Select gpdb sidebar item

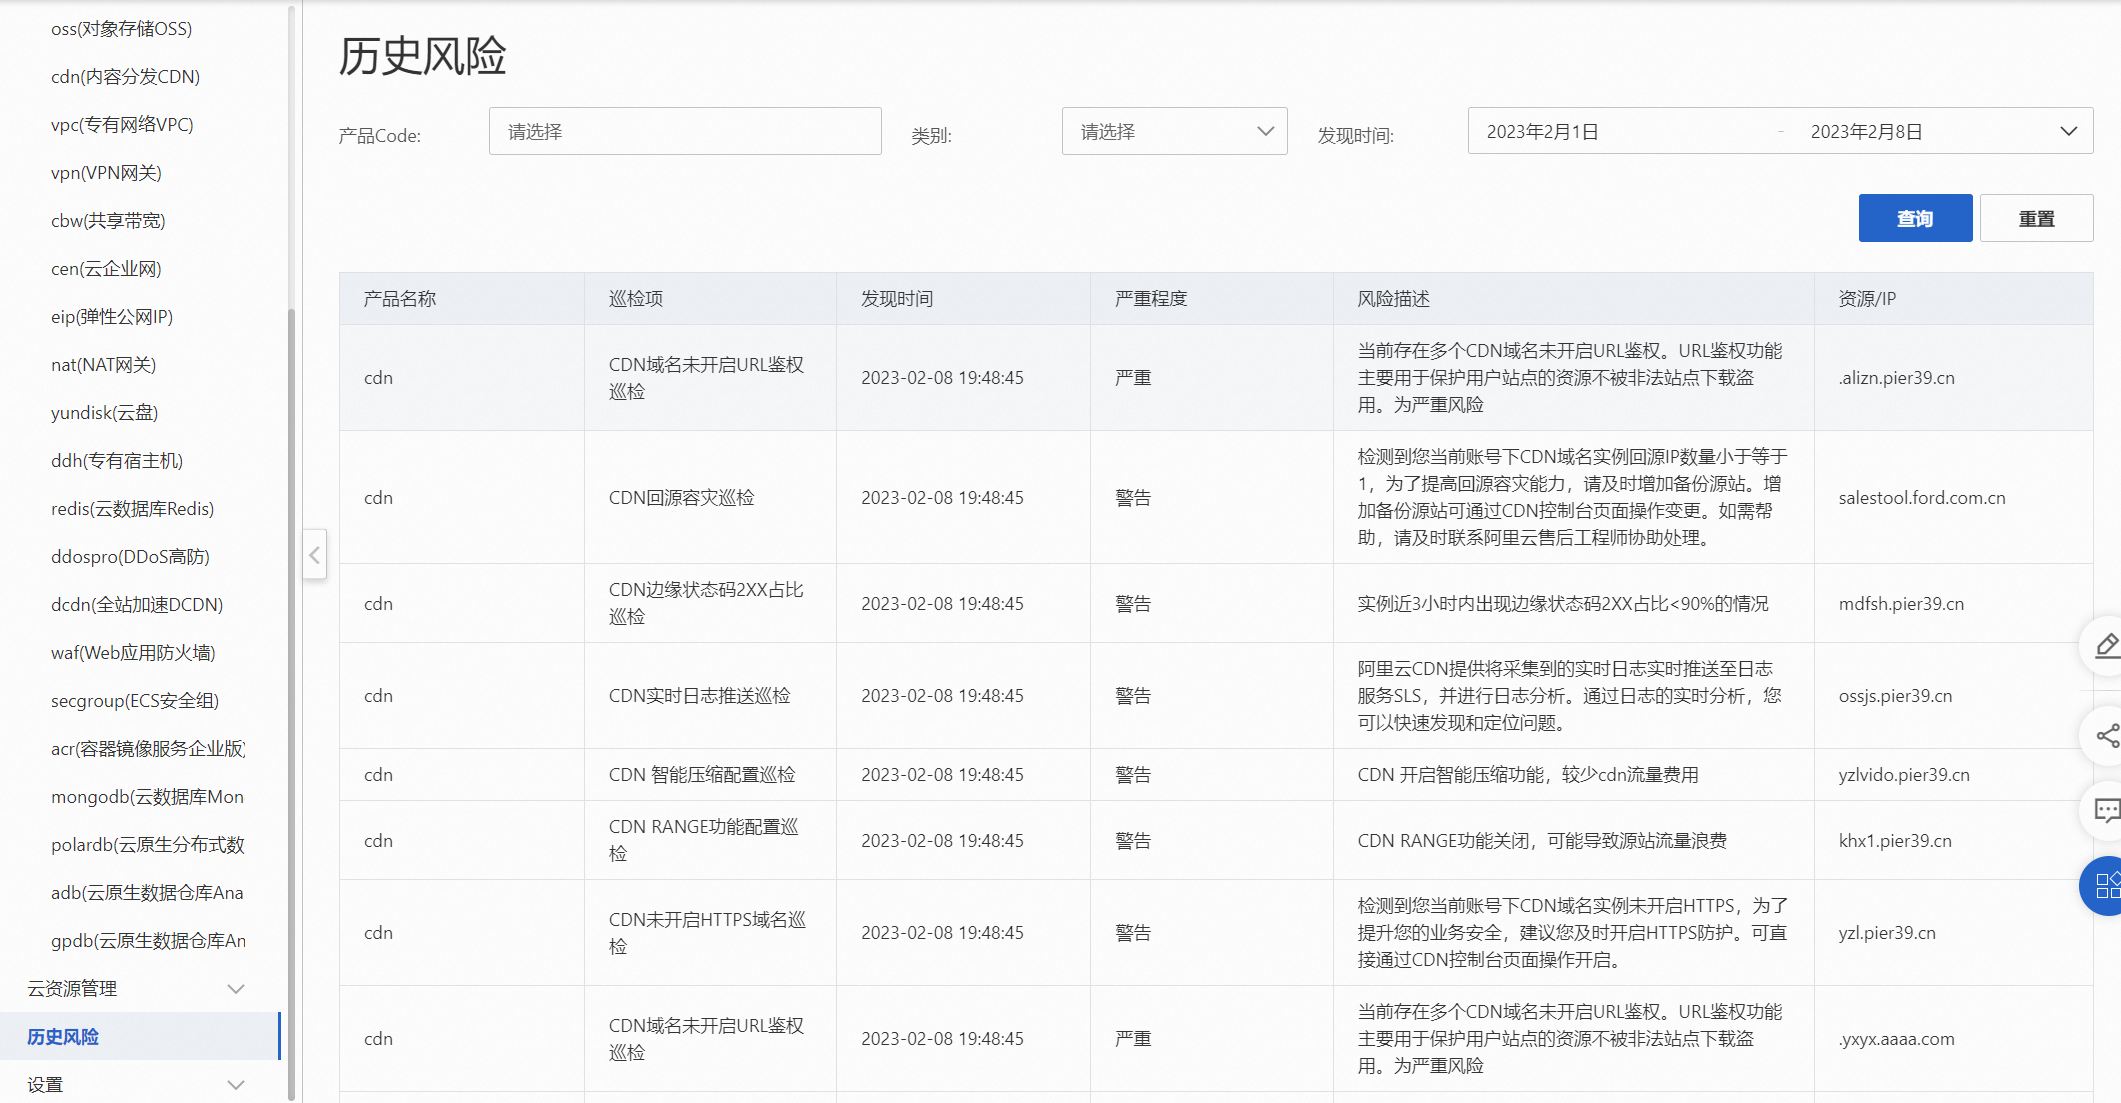tap(148, 941)
